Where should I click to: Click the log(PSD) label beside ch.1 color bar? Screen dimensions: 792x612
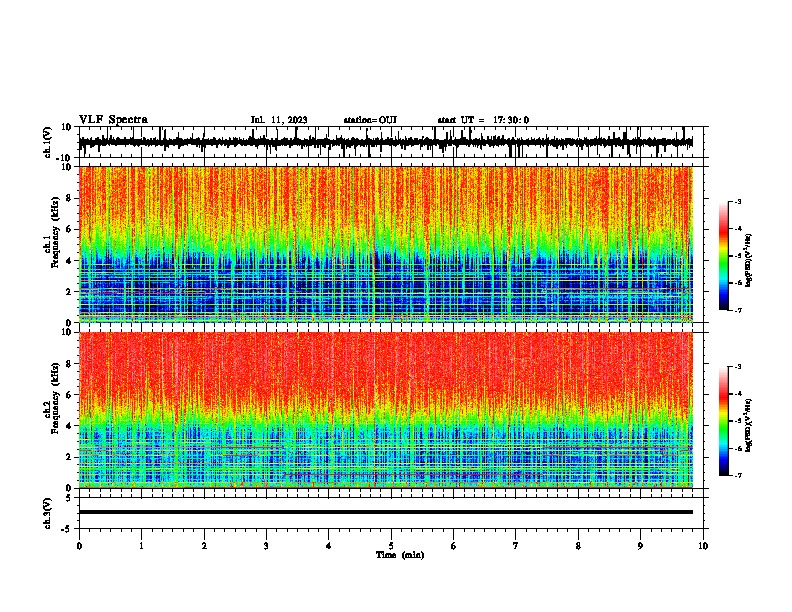point(749,260)
